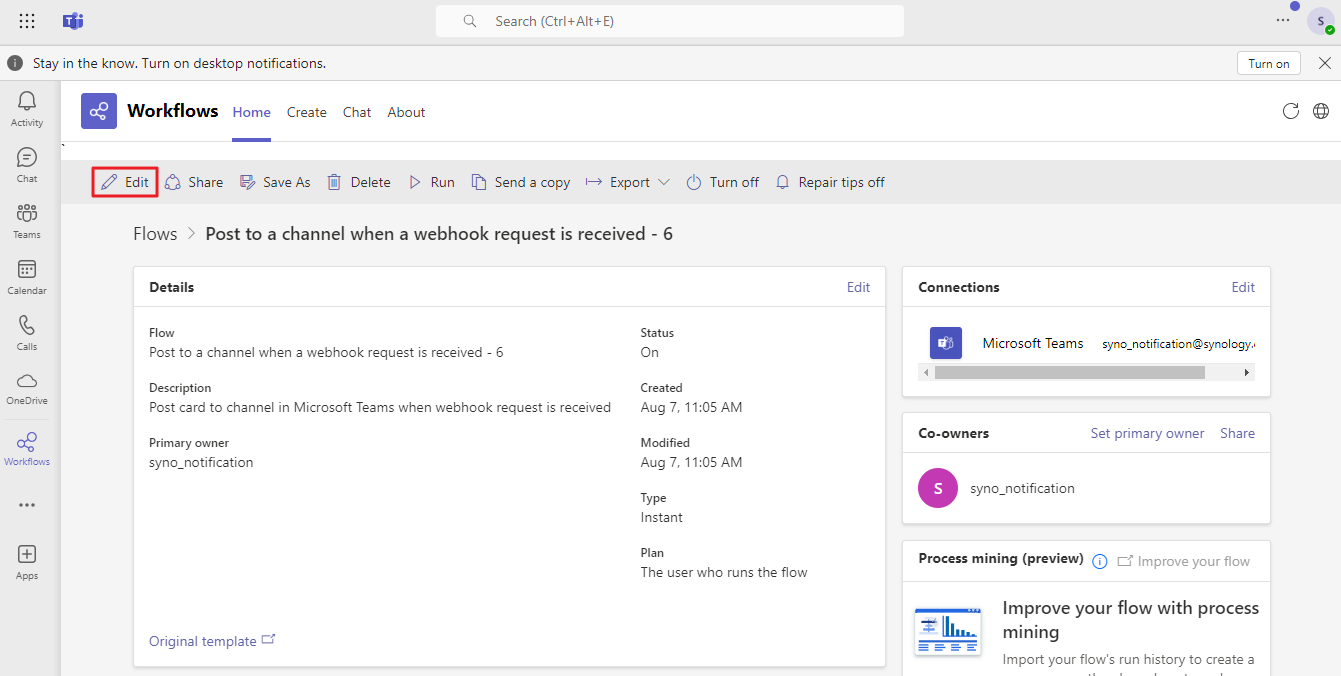This screenshot has height=676, width=1341.
Task: Go back to Flows breadcrumb
Action: (x=155, y=234)
